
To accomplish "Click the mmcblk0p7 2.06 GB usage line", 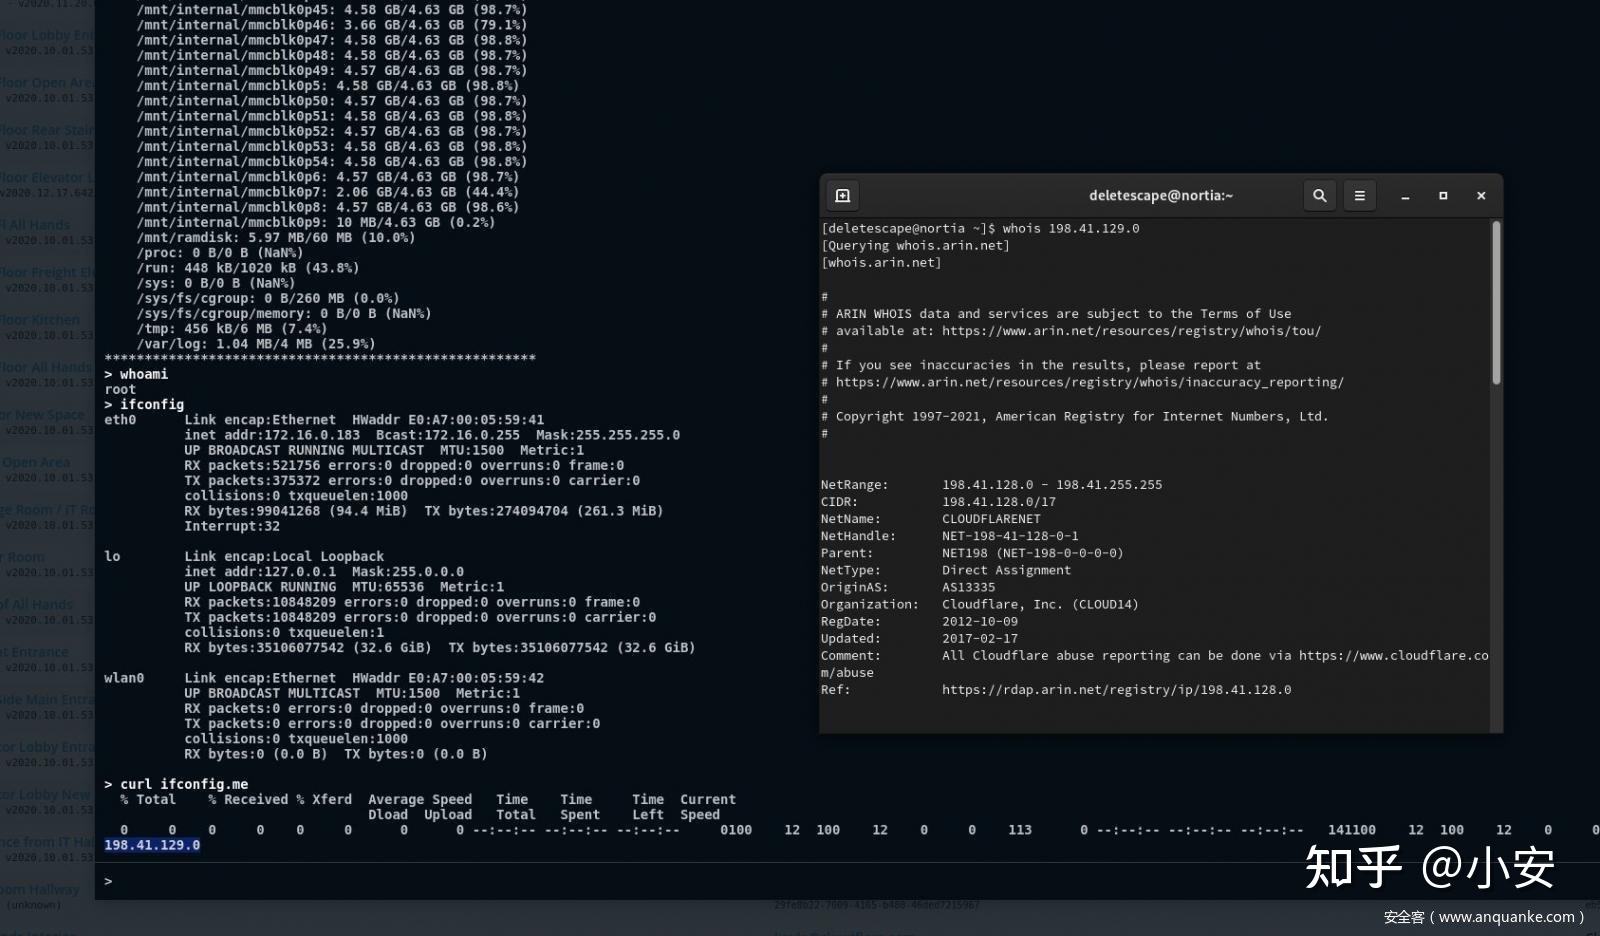I will pos(328,192).
